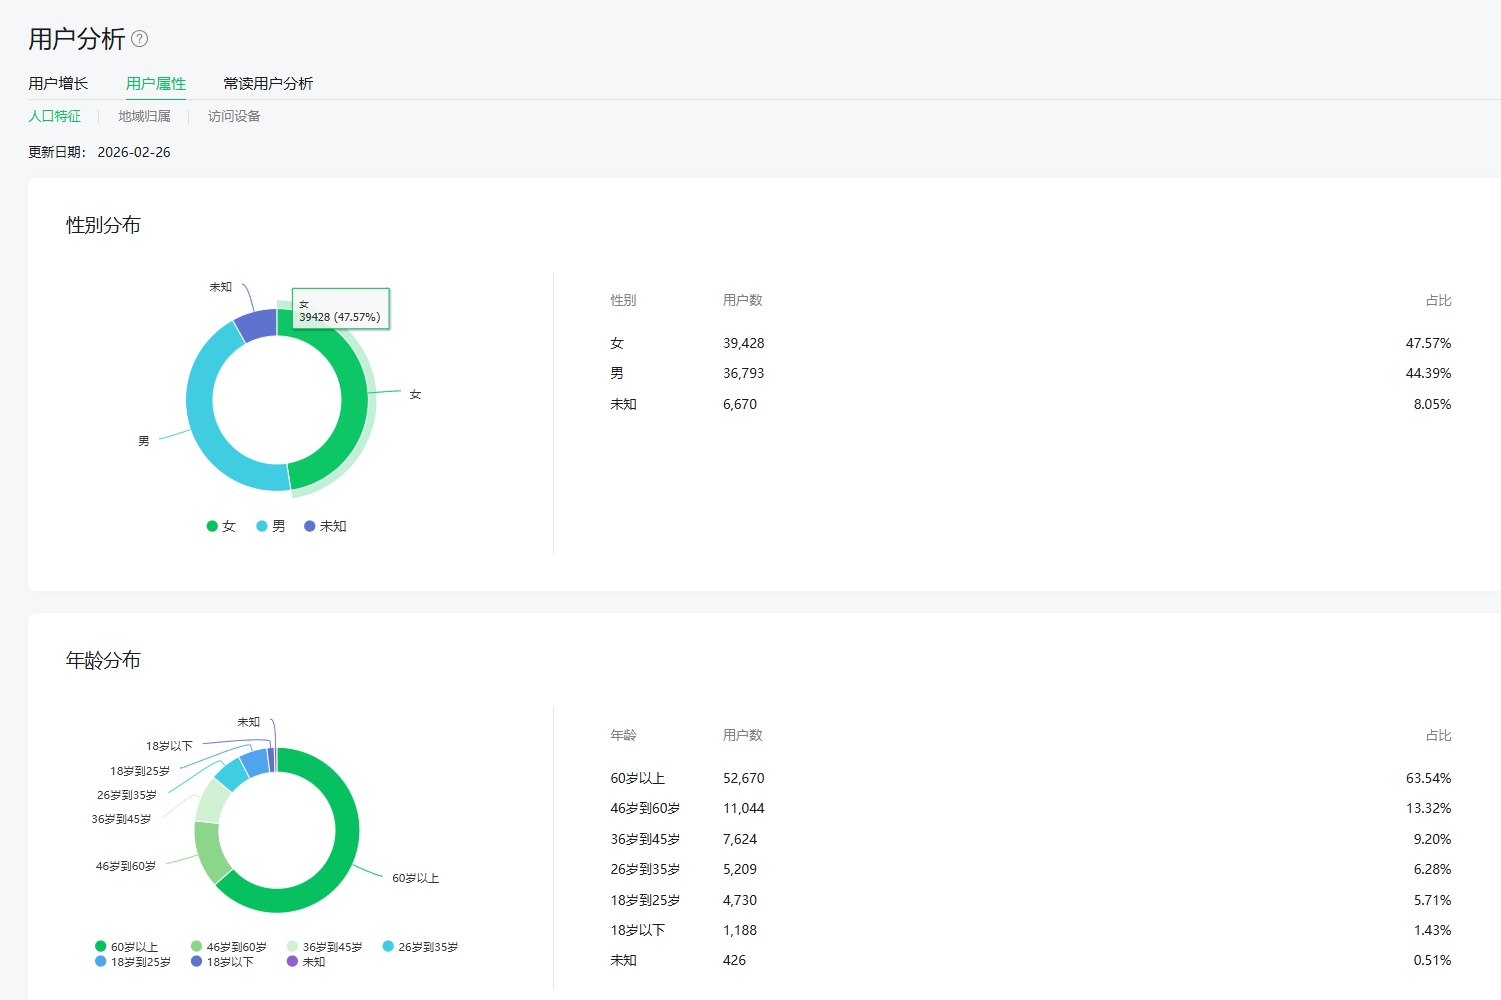Click the cyan 男 segment of gender donut
The width and height of the screenshot is (1501, 1000).
pos(203,420)
